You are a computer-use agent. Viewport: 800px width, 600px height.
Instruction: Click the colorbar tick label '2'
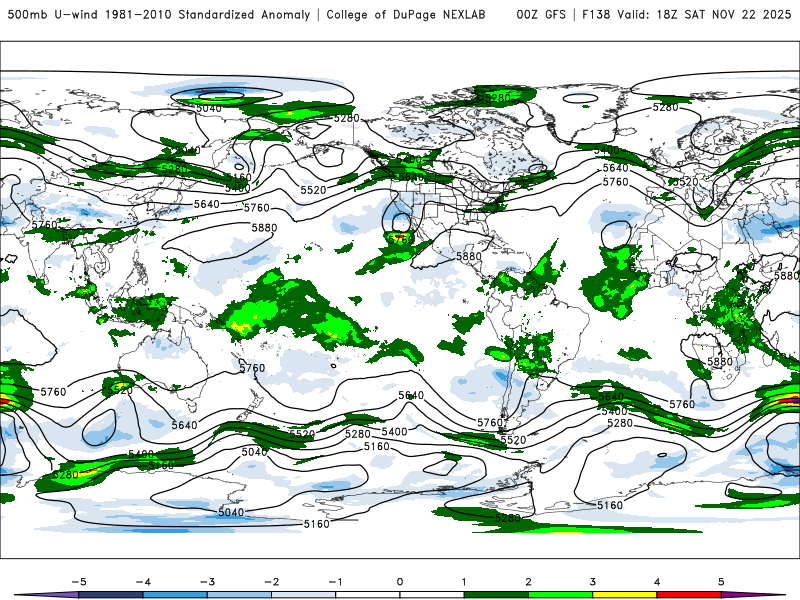point(528,582)
